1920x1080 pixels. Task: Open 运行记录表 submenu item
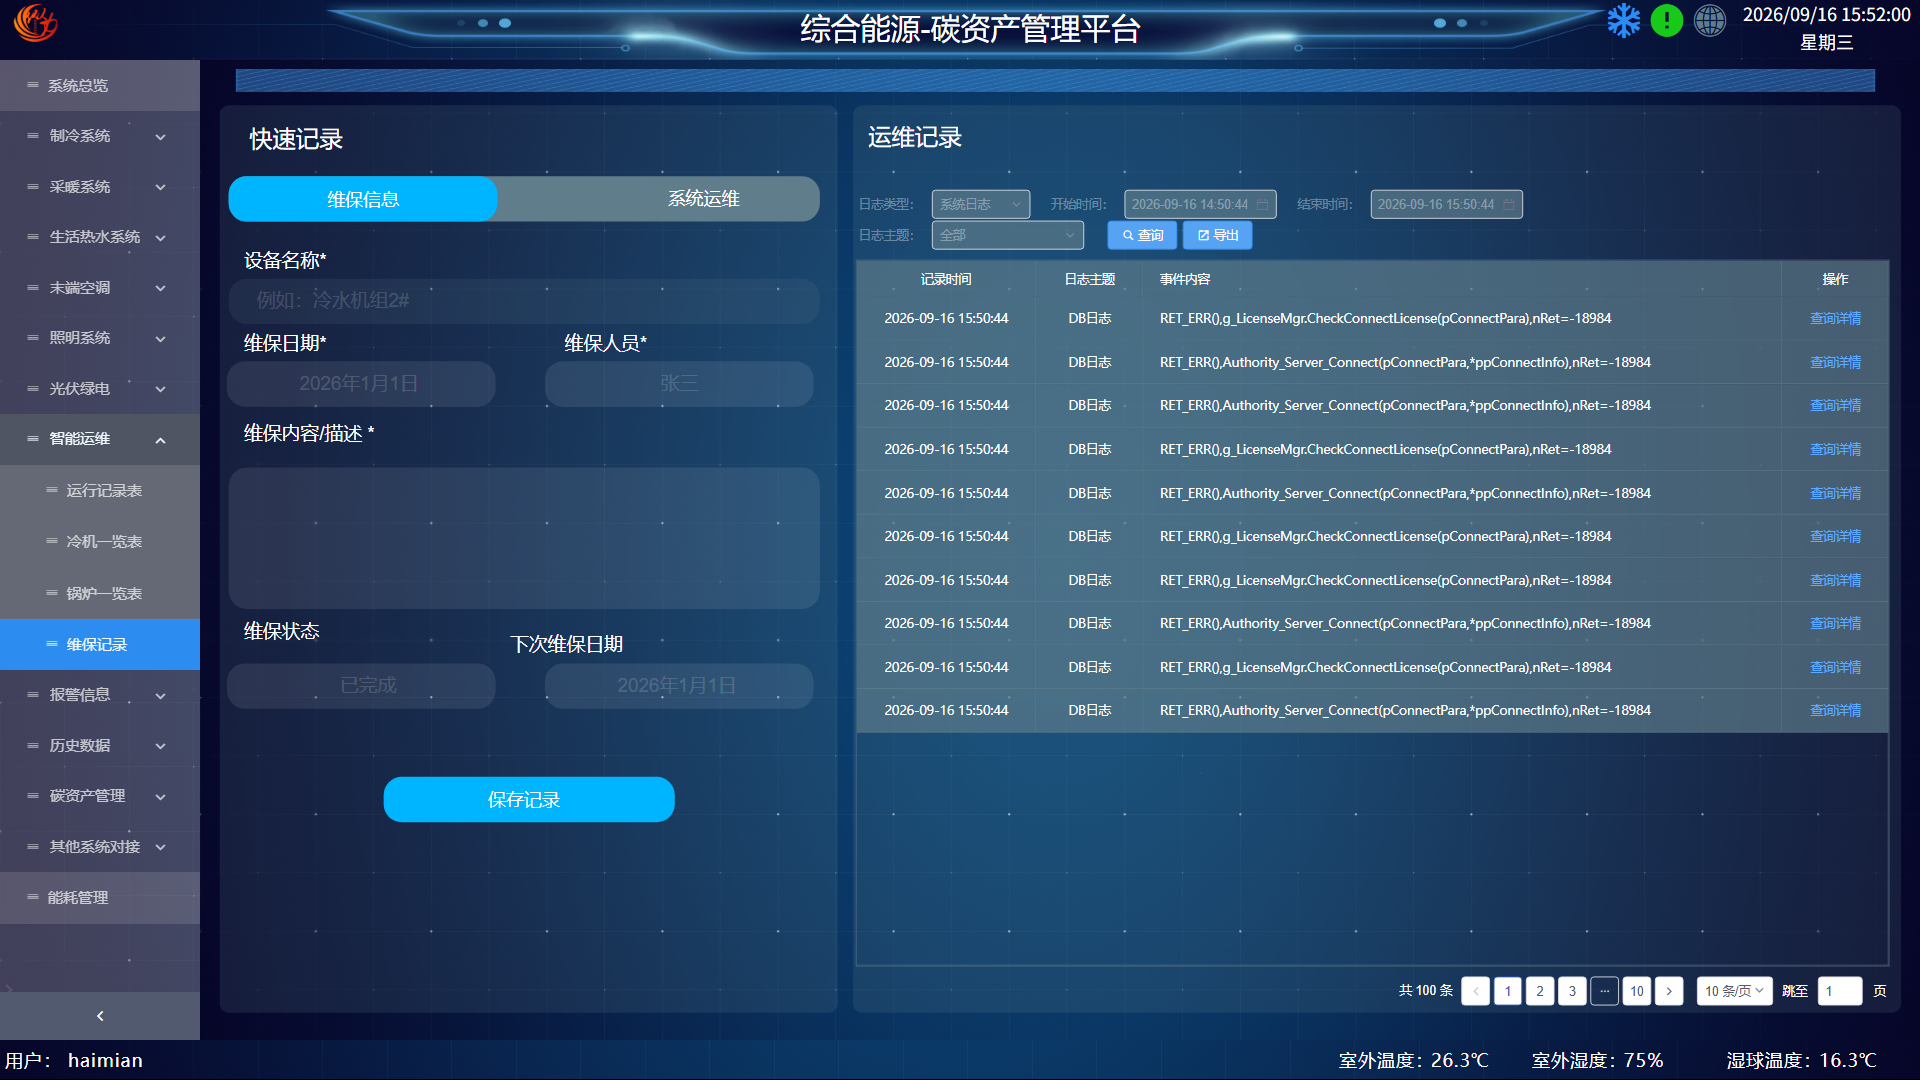100,491
